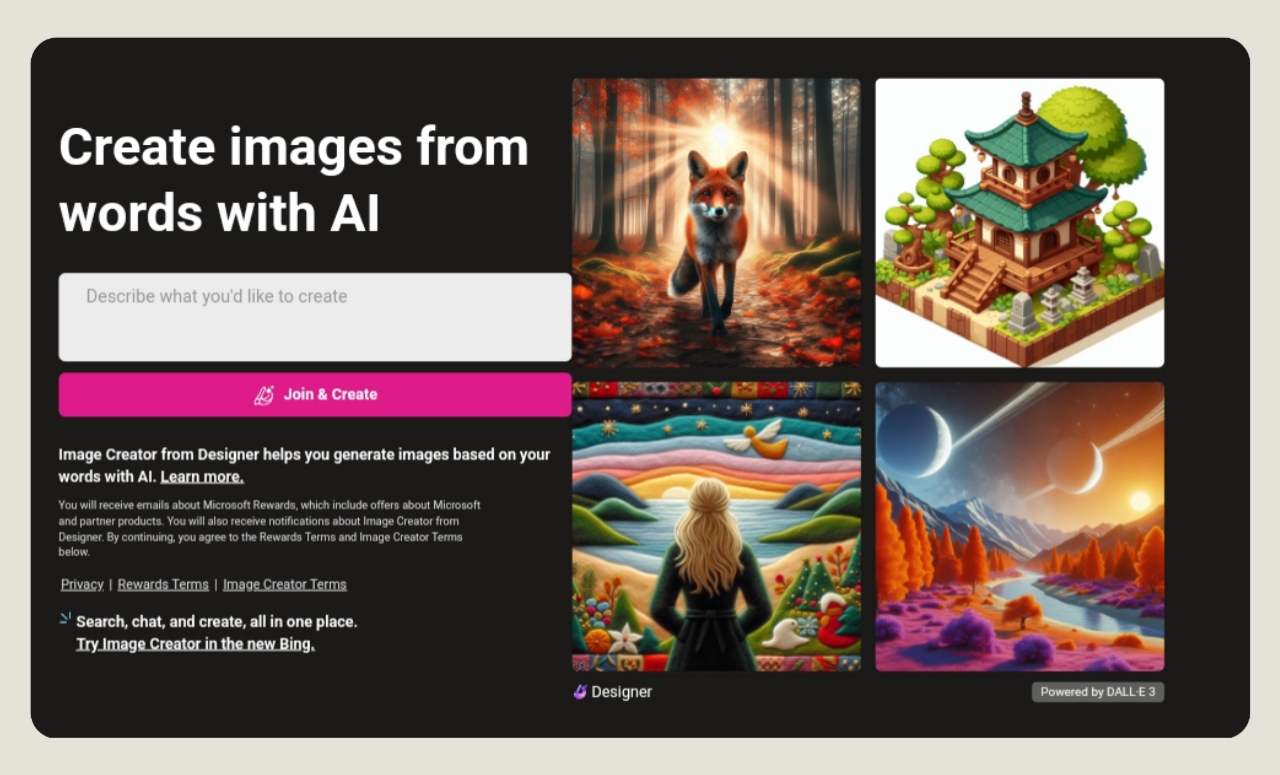Viewport: 1280px width, 775px height.
Task: Click the Designer text label below the images
Action: 621,692
